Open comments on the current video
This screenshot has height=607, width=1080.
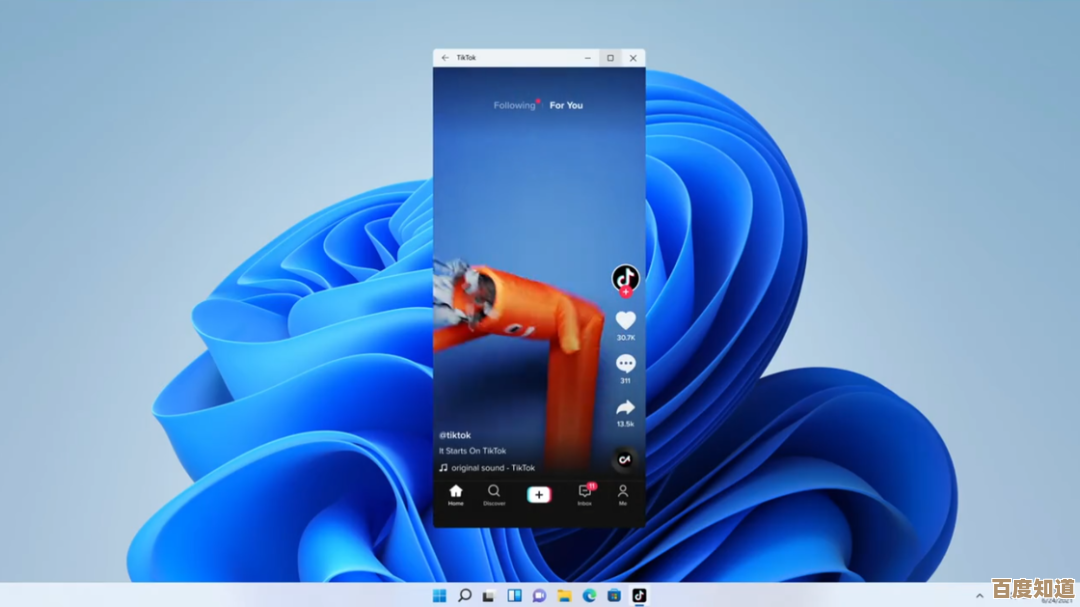[x=626, y=363]
